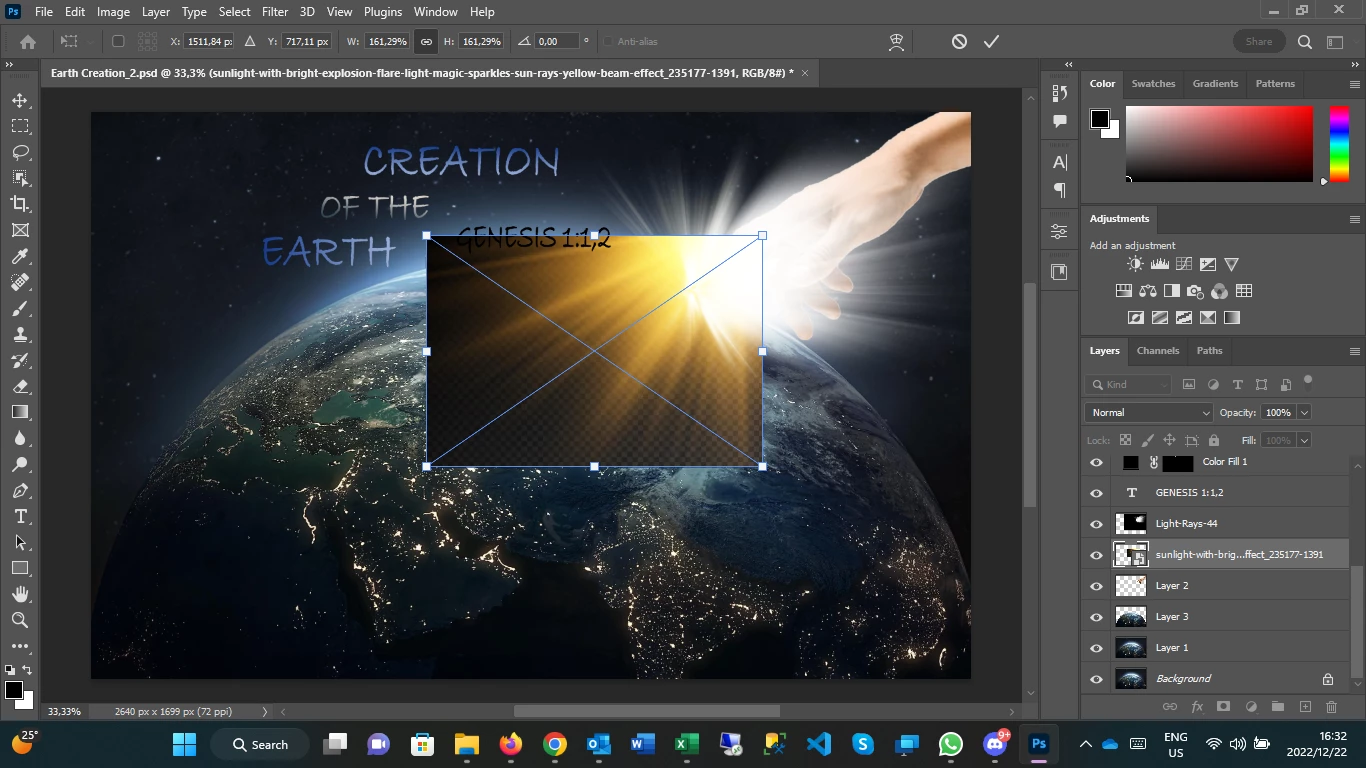Select the Gradient tool
Viewport: 1366px width, 768px height.
(20, 412)
